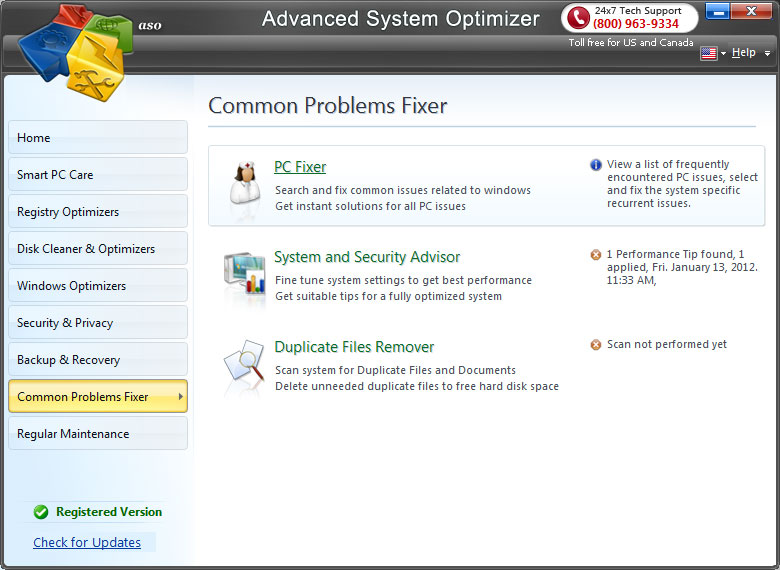
Task: Select the Common Problems Fixer sidebar item
Action: (x=98, y=396)
